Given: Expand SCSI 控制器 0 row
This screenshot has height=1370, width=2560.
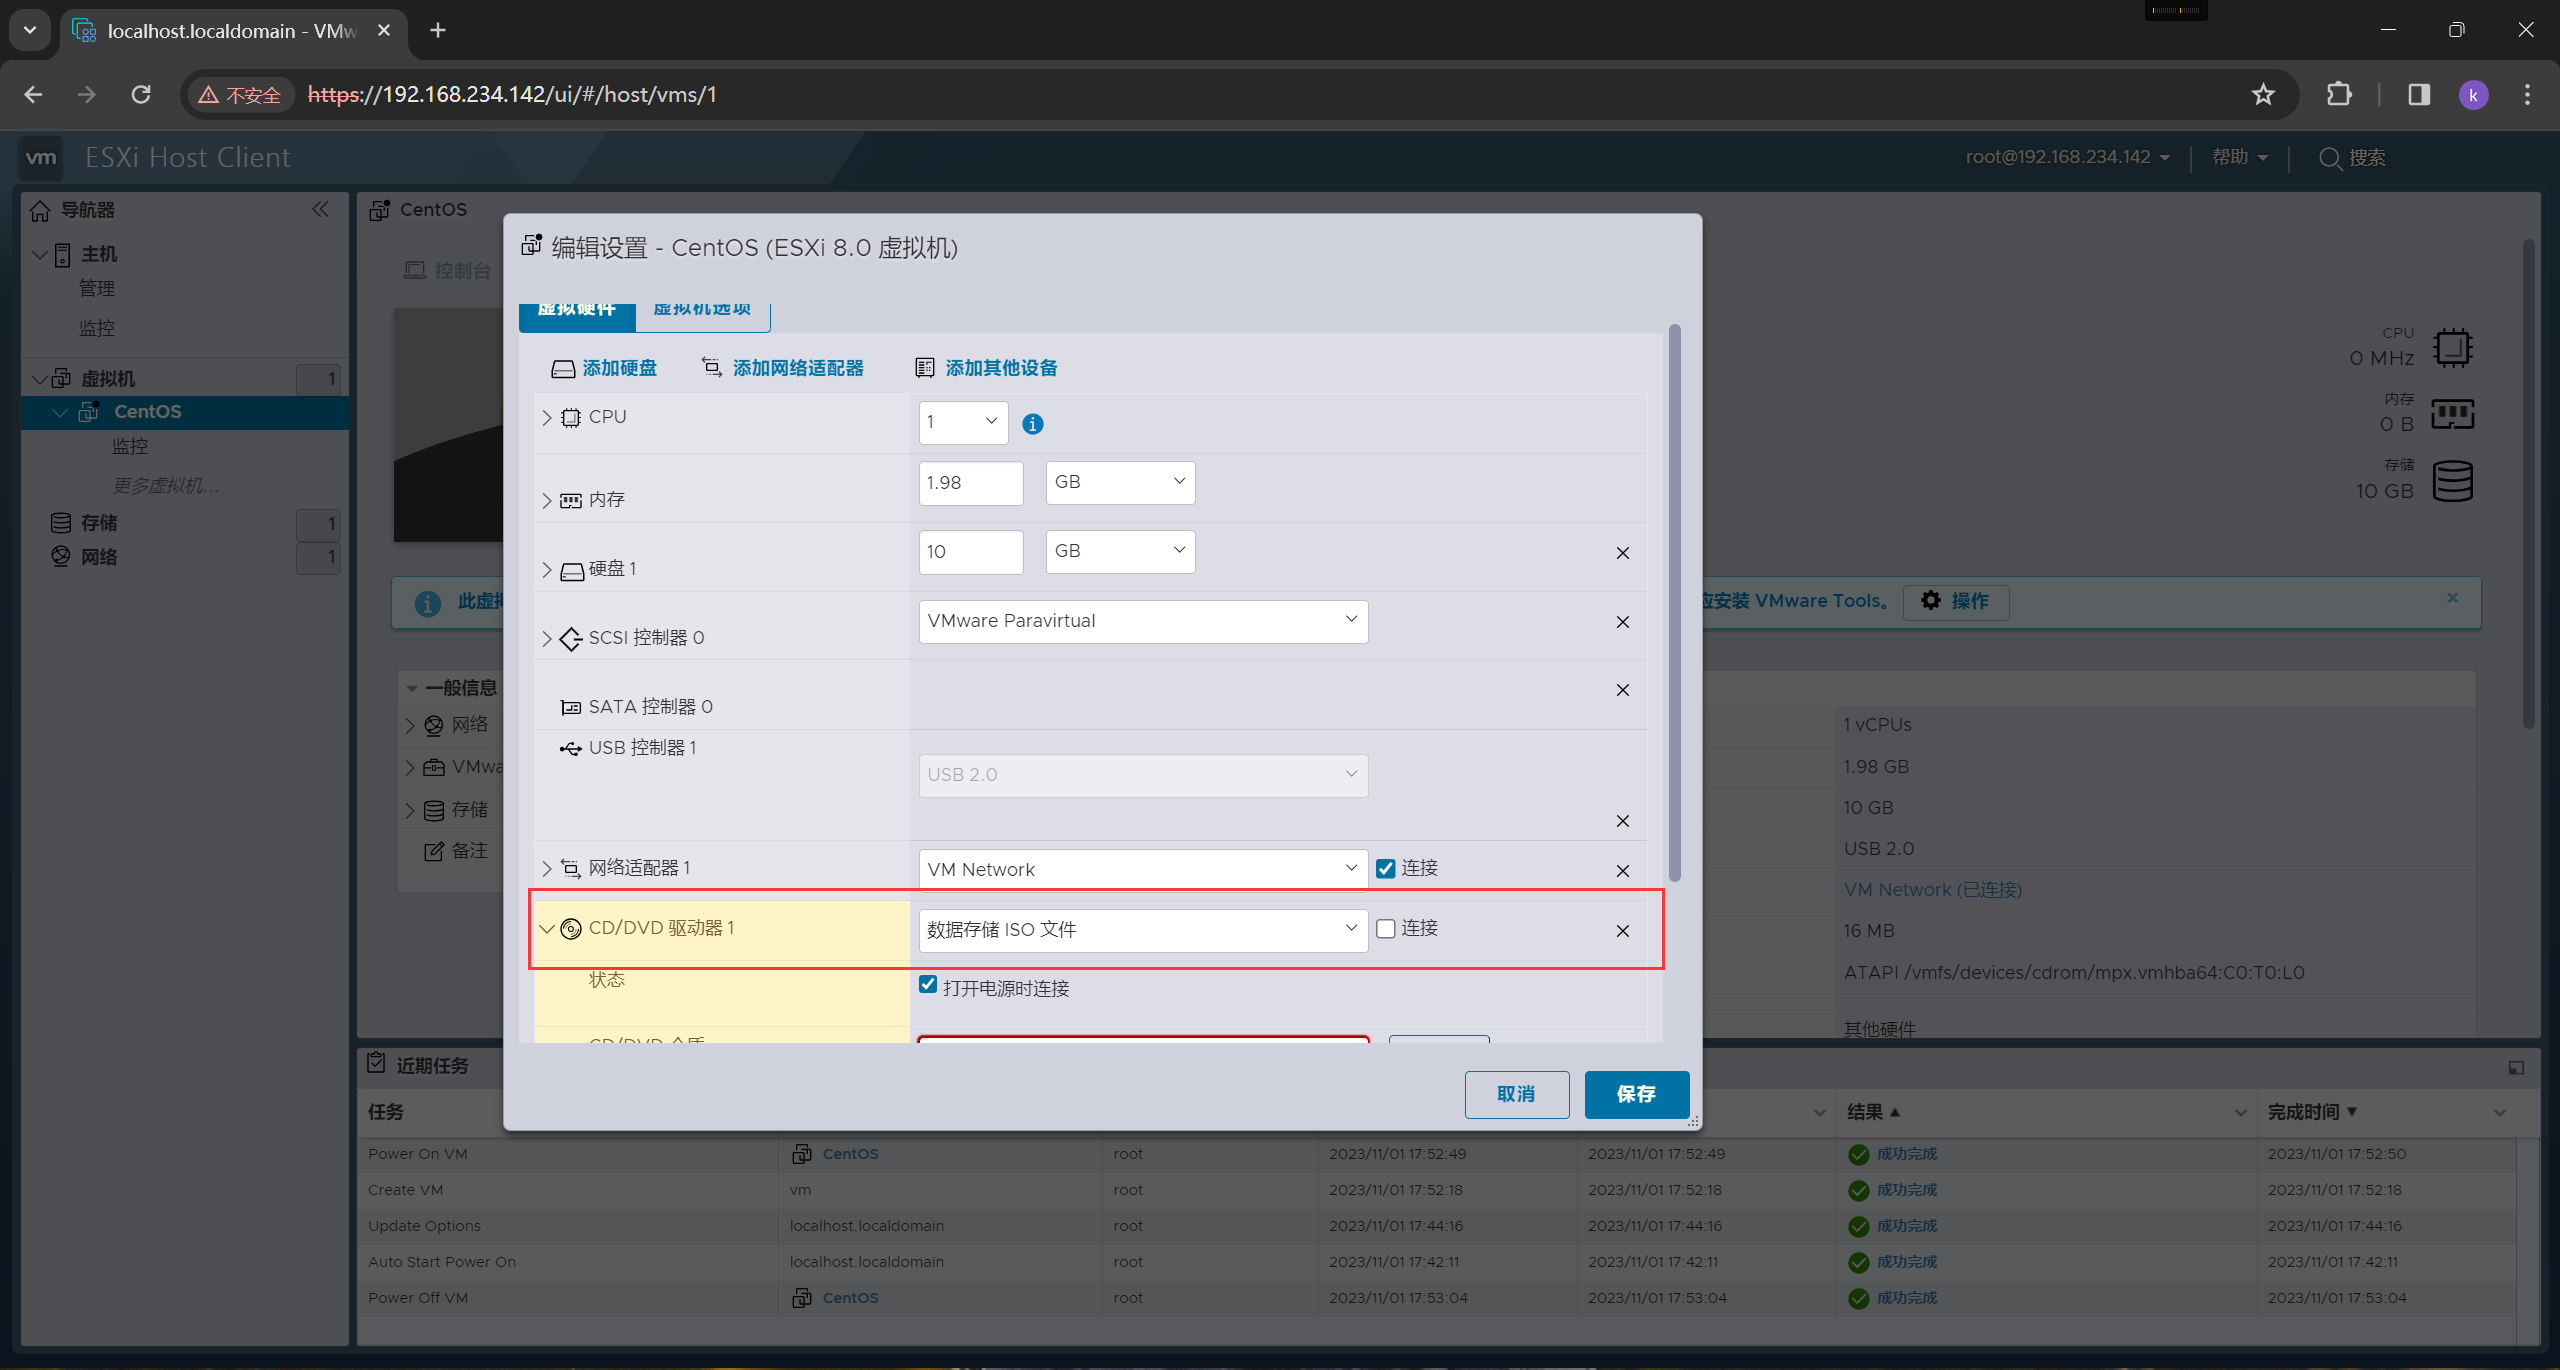Looking at the screenshot, I should 547,639.
